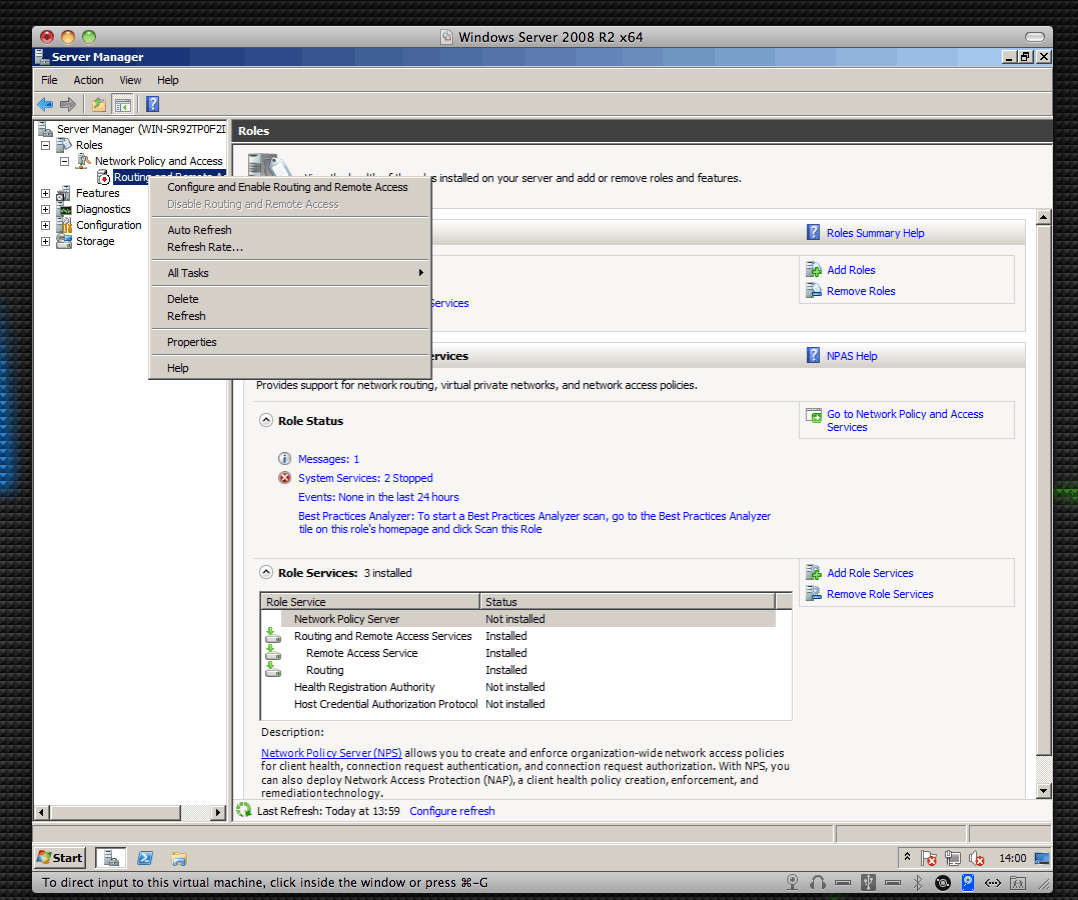
Task: Click the green refresh icon near Last Refresh
Action: 244,810
